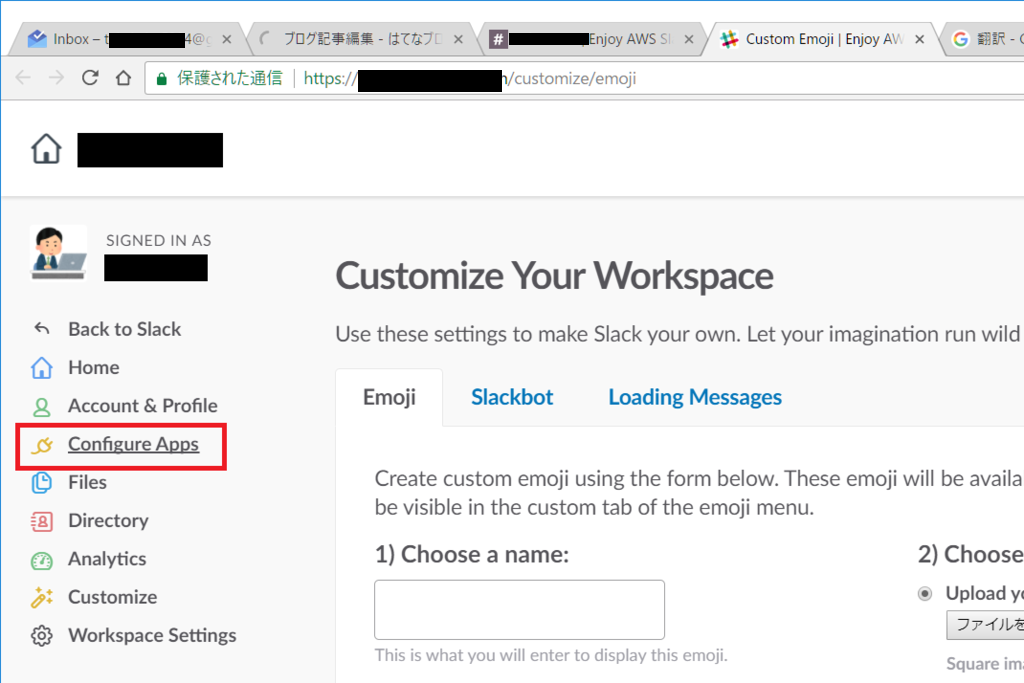Open the Workspace Settings link
This screenshot has height=683, width=1024.
tap(152, 635)
